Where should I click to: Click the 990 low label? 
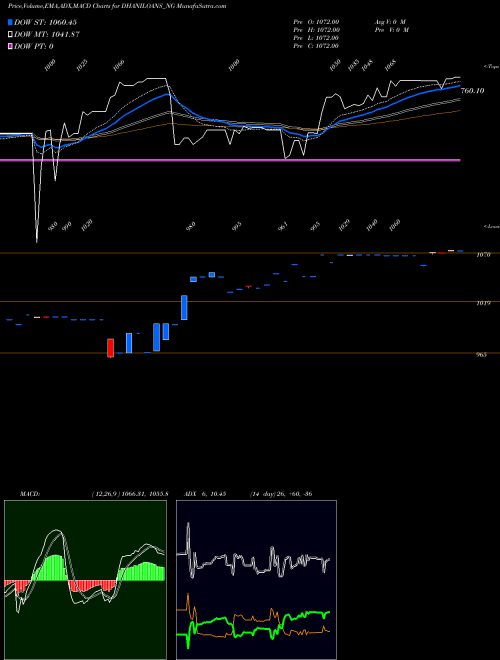(x=66, y=226)
